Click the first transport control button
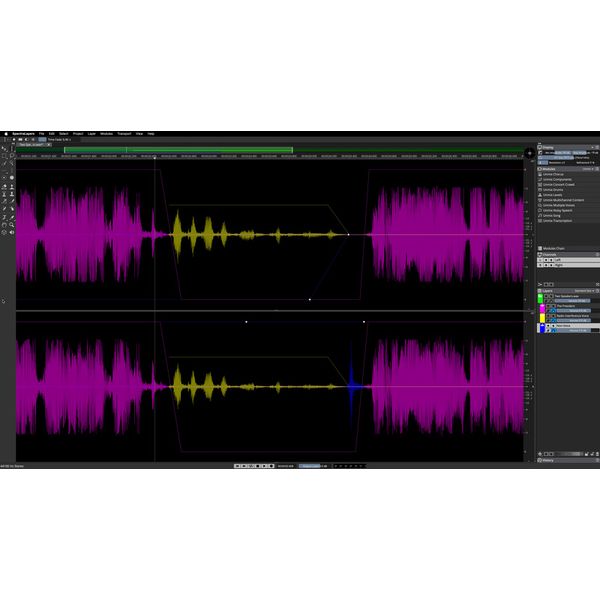600x600 pixels. click(237, 466)
